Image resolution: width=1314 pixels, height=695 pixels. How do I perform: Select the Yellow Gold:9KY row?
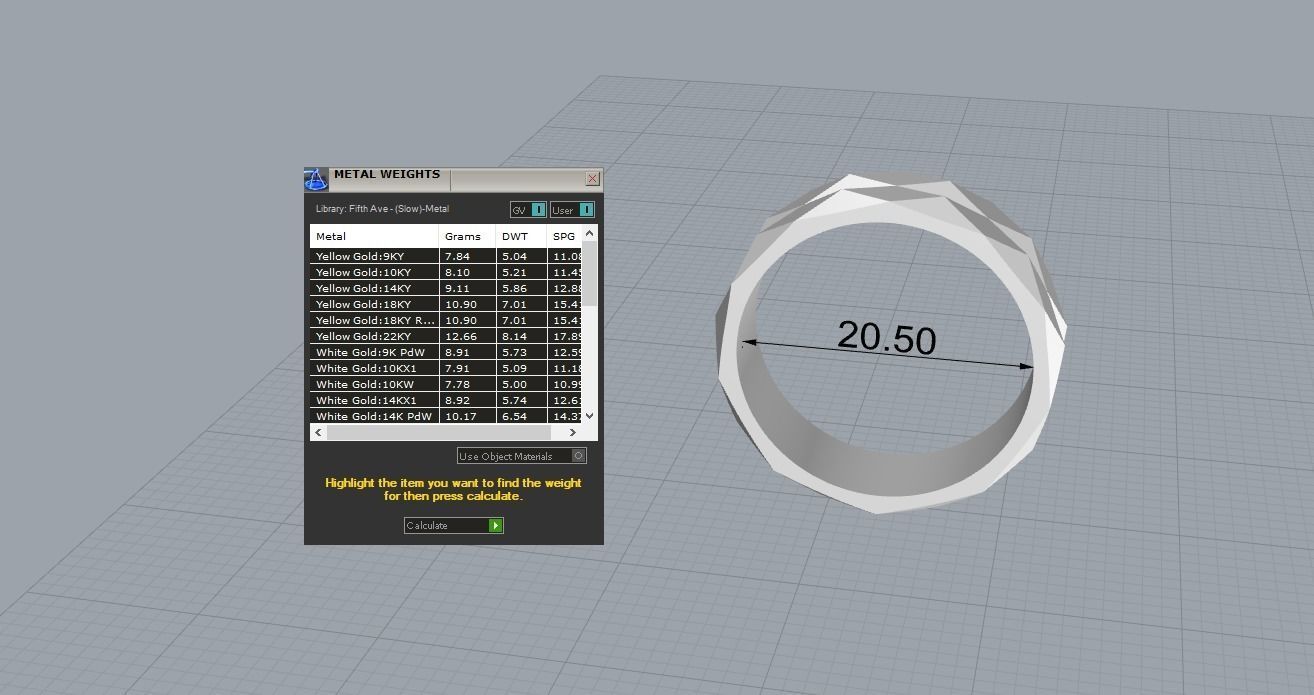pyautogui.click(x=445, y=256)
